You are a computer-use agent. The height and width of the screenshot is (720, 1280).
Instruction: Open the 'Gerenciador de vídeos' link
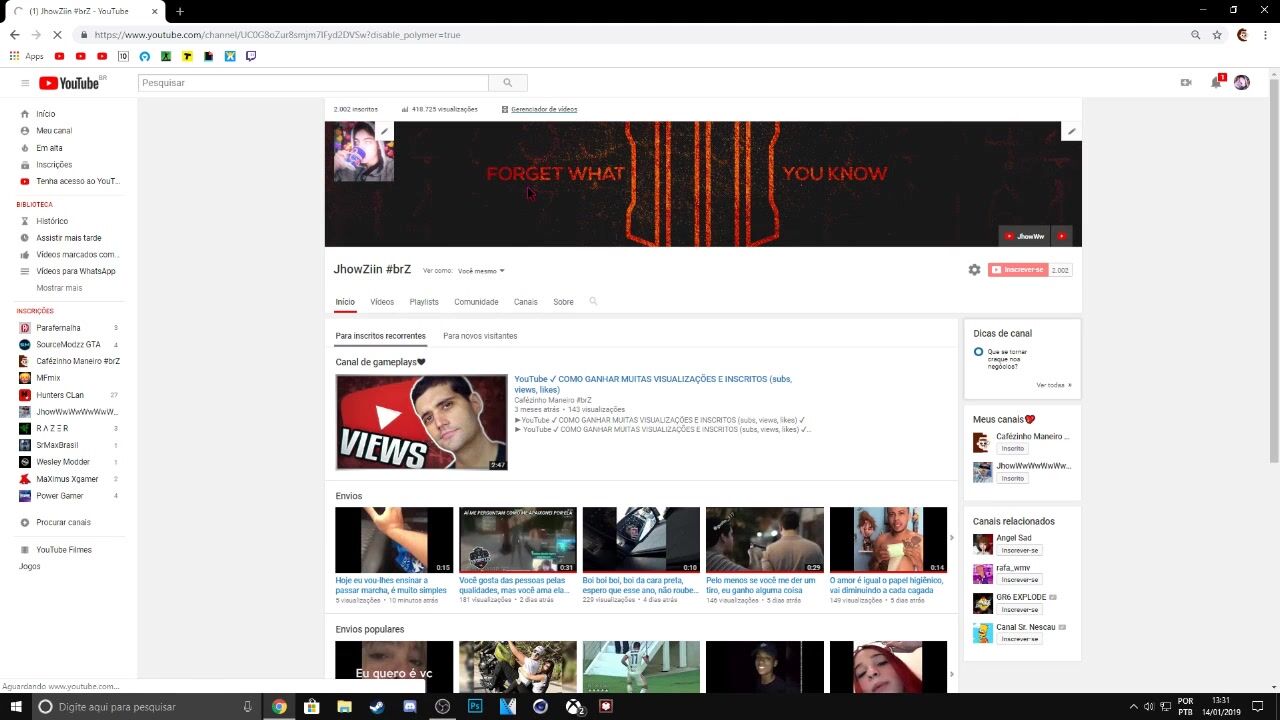(x=543, y=109)
